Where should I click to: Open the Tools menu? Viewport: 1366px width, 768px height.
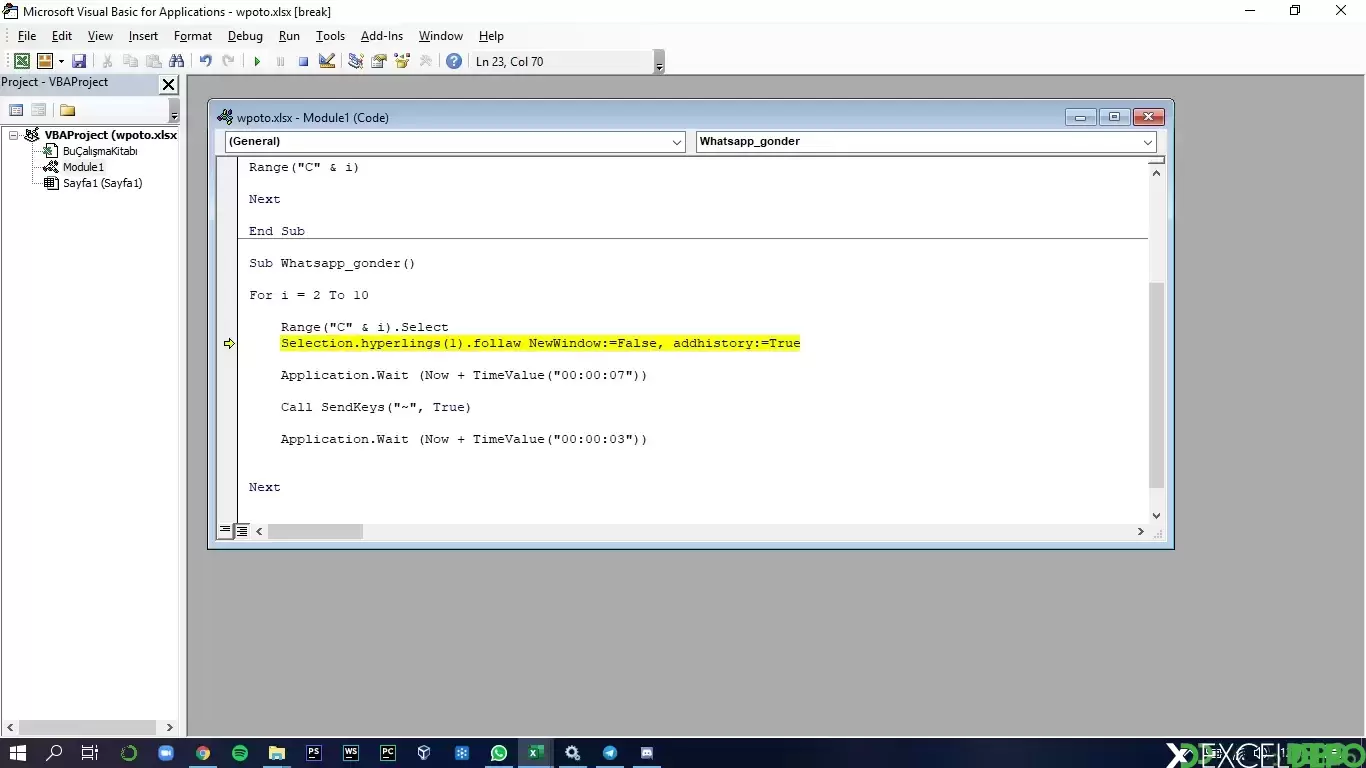point(330,36)
